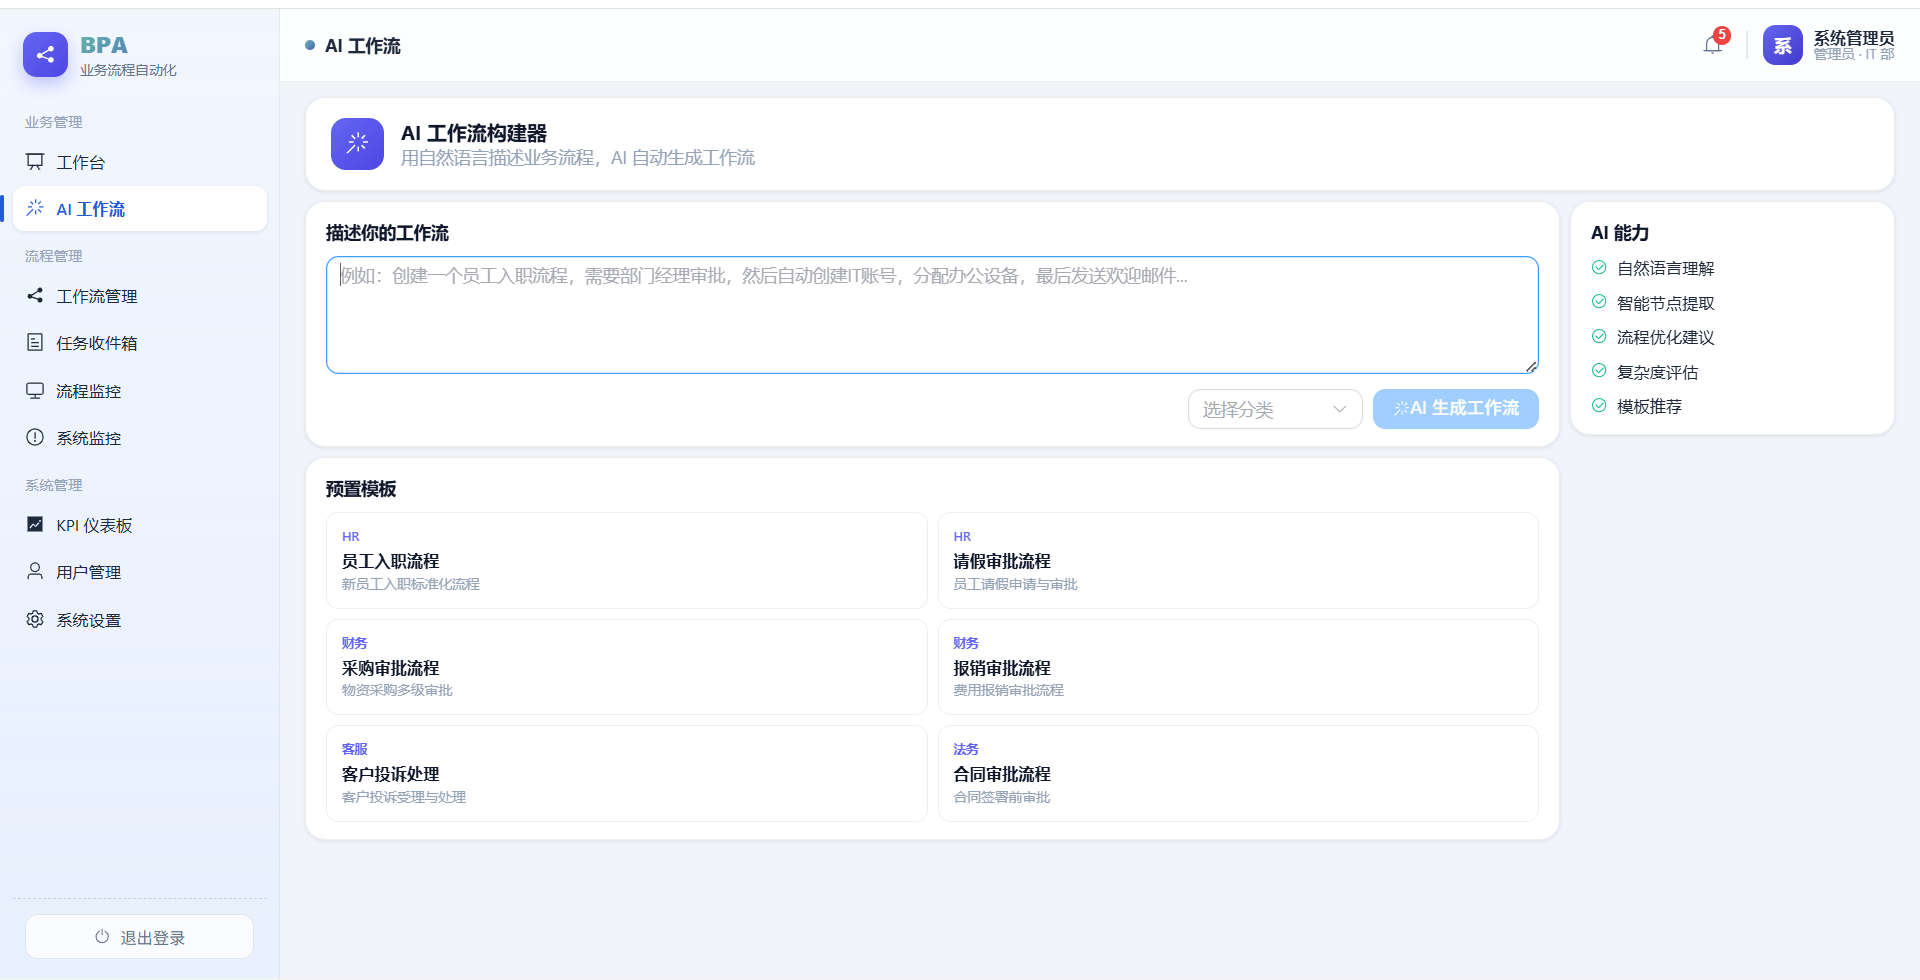Click the checkmark icon beside 模板推荐
This screenshot has width=1920, height=980.
1599,405
